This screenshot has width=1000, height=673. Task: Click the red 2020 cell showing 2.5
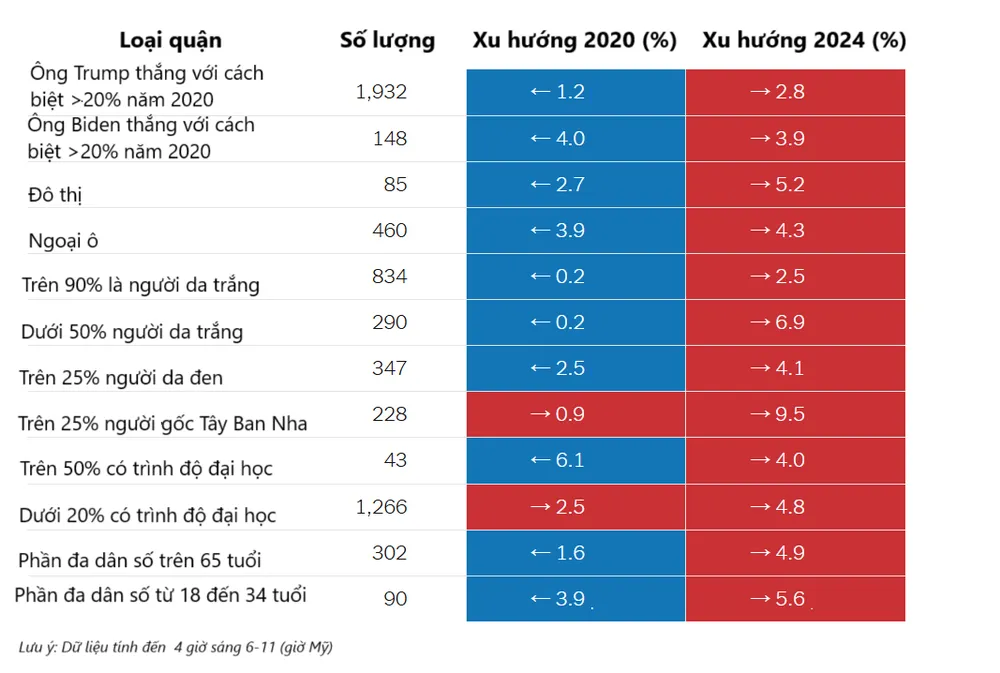coord(575,507)
